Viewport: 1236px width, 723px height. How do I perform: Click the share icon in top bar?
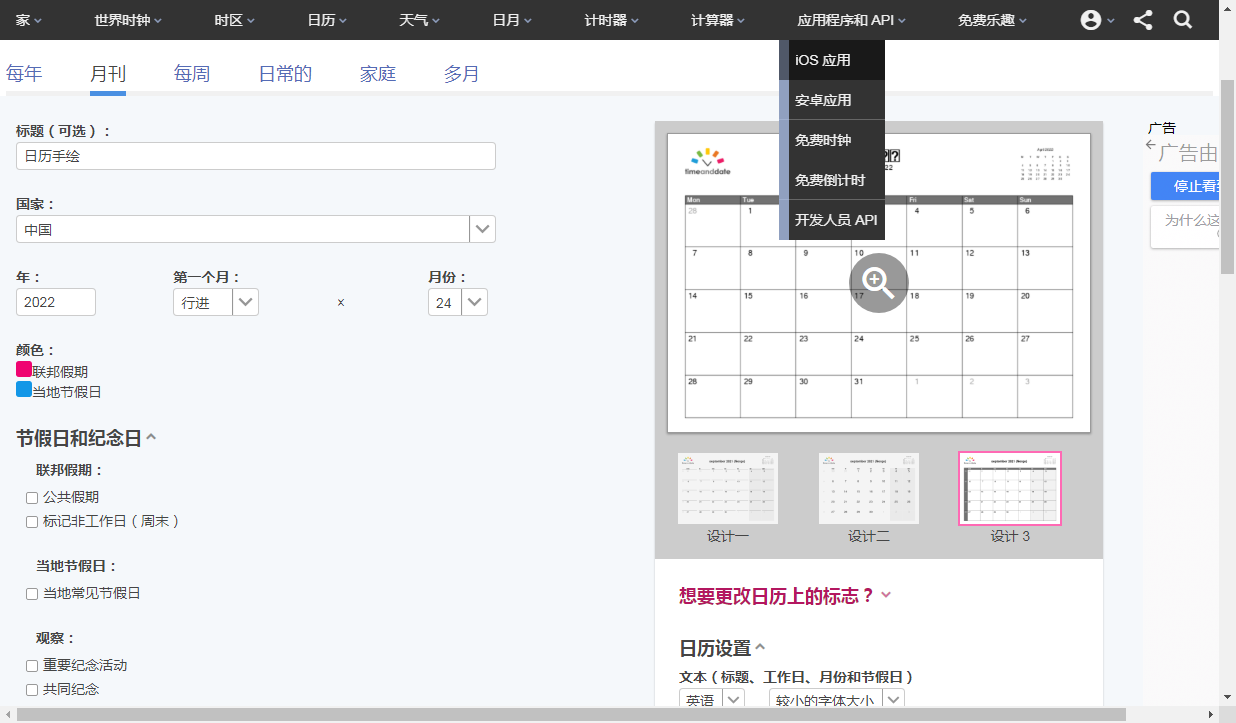1143,20
